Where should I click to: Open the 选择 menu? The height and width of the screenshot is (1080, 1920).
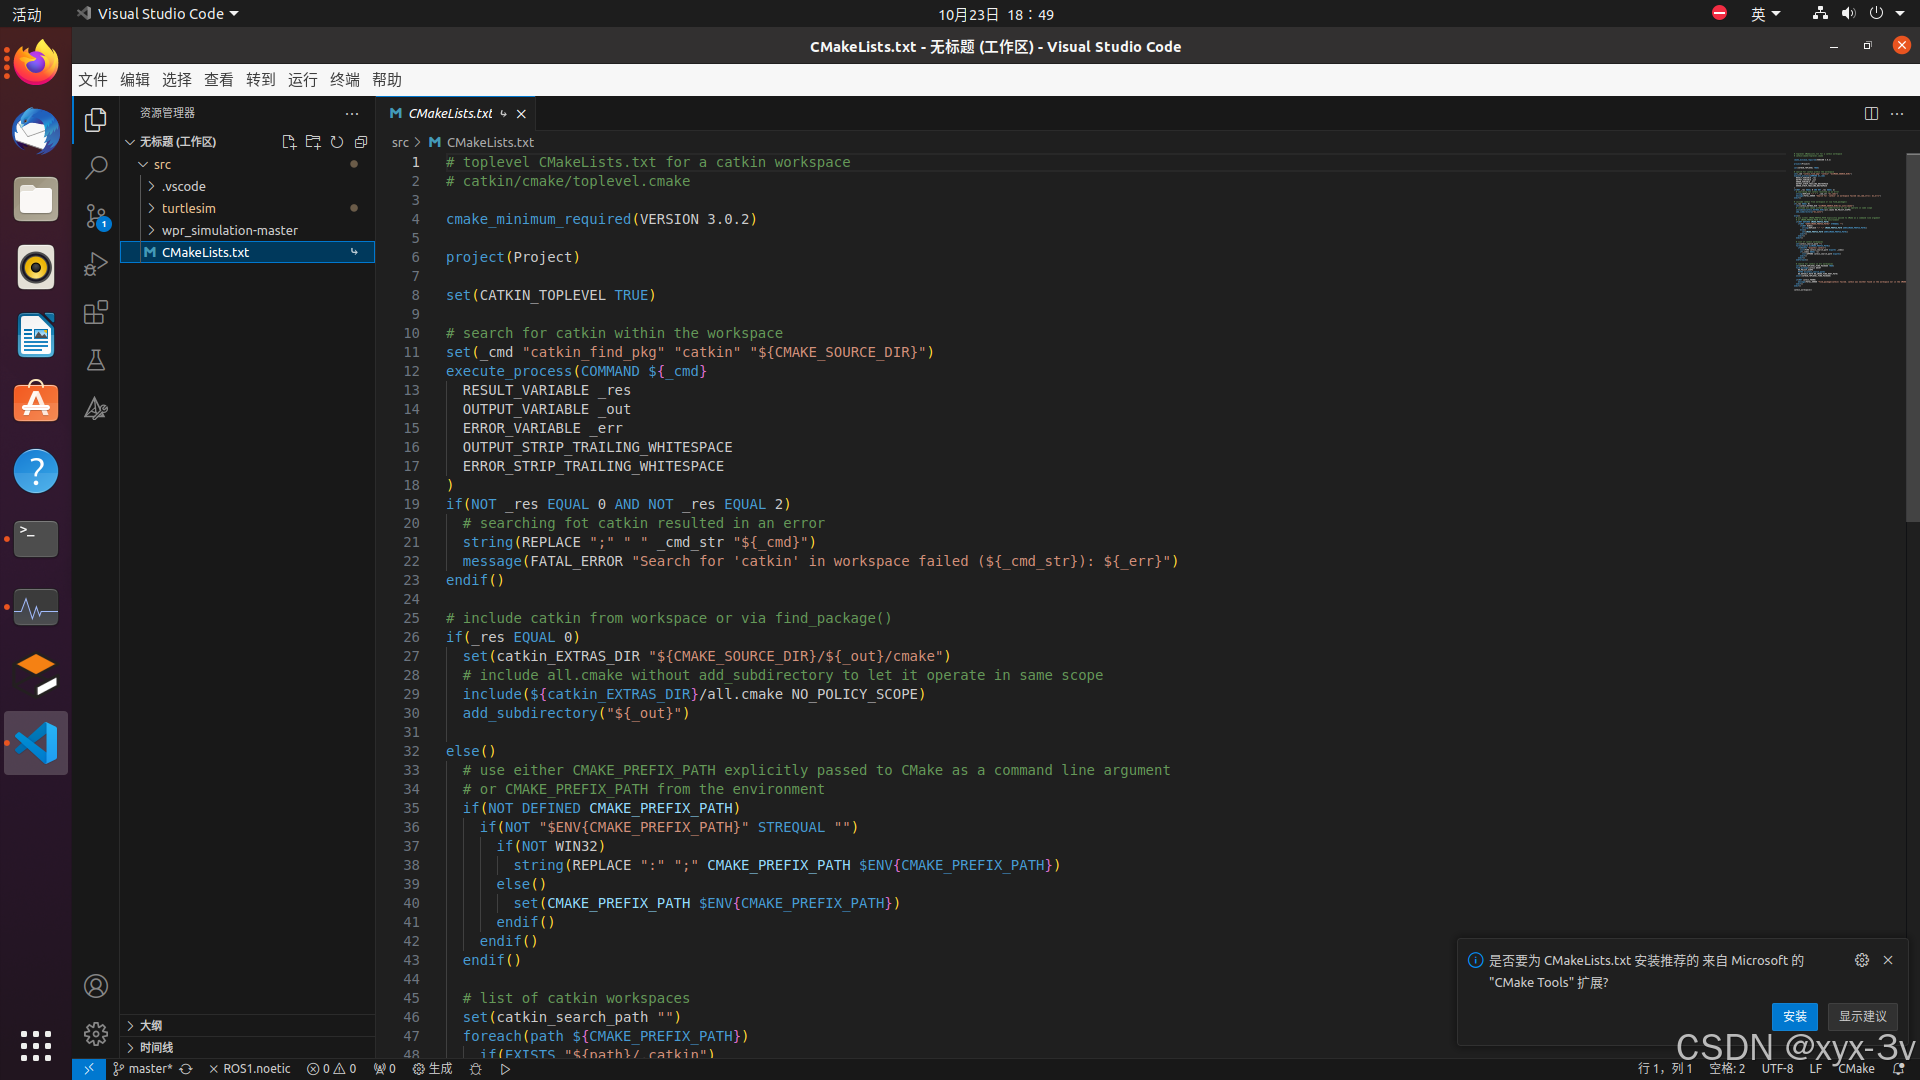[177, 80]
